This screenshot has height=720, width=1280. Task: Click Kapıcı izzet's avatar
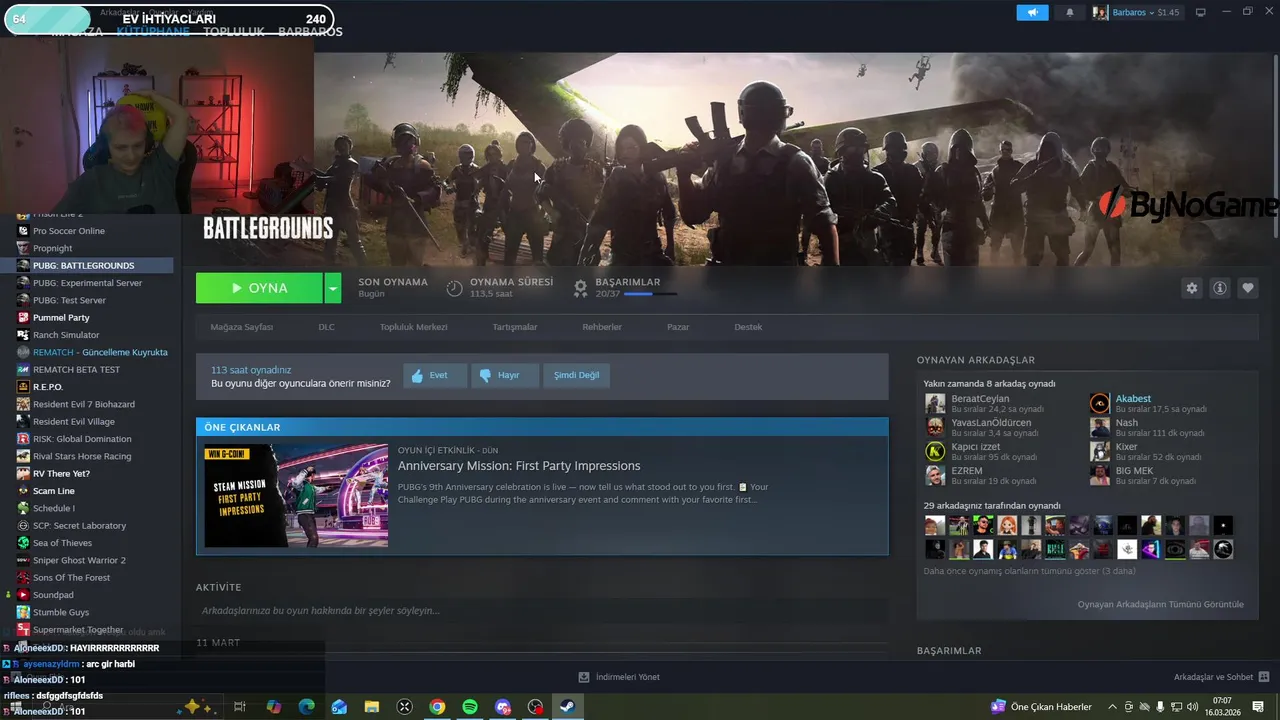coord(935,451)
